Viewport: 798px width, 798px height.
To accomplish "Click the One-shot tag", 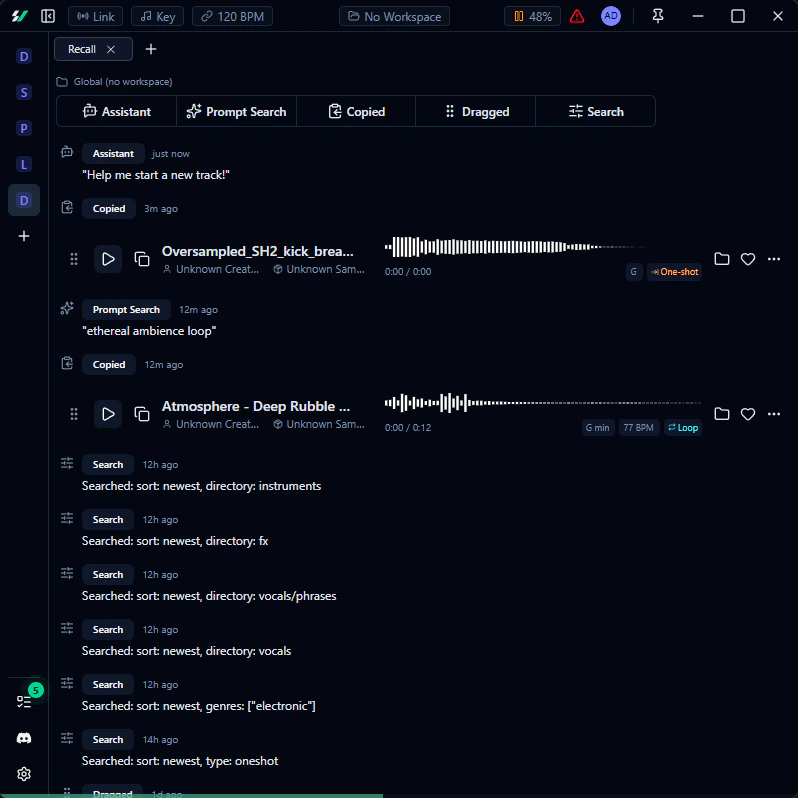I will click(x=674, y=272).
